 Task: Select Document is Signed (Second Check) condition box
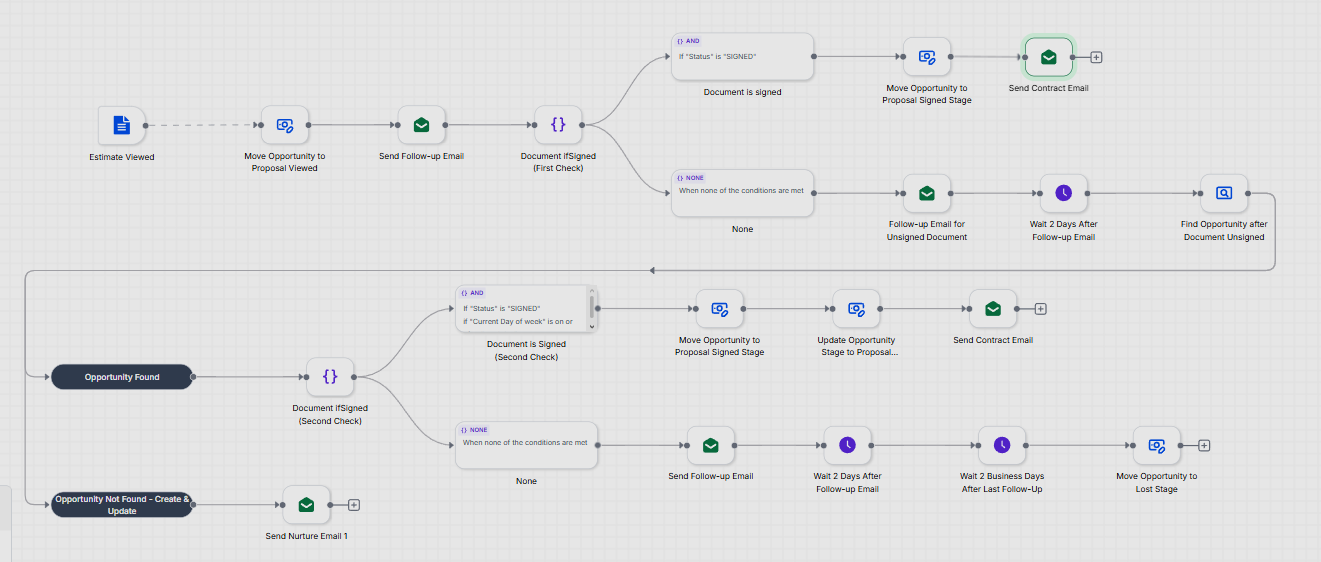[526, 308]
